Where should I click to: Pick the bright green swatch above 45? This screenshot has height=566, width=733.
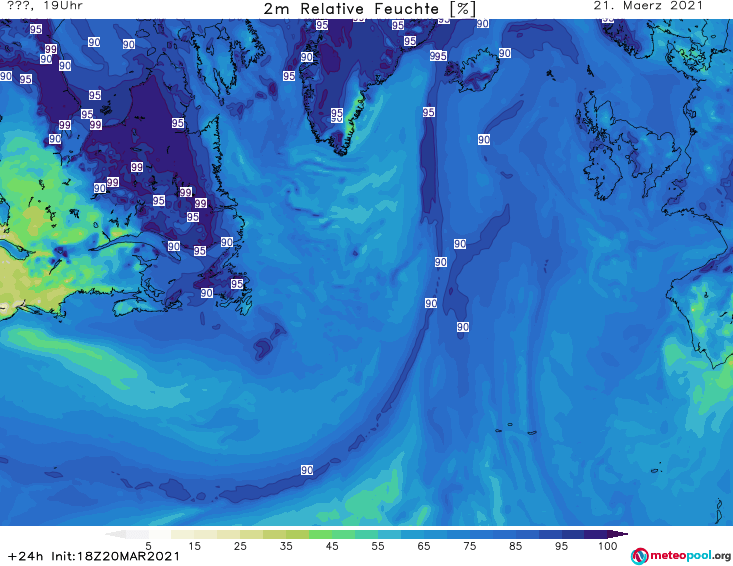point(320,534)
